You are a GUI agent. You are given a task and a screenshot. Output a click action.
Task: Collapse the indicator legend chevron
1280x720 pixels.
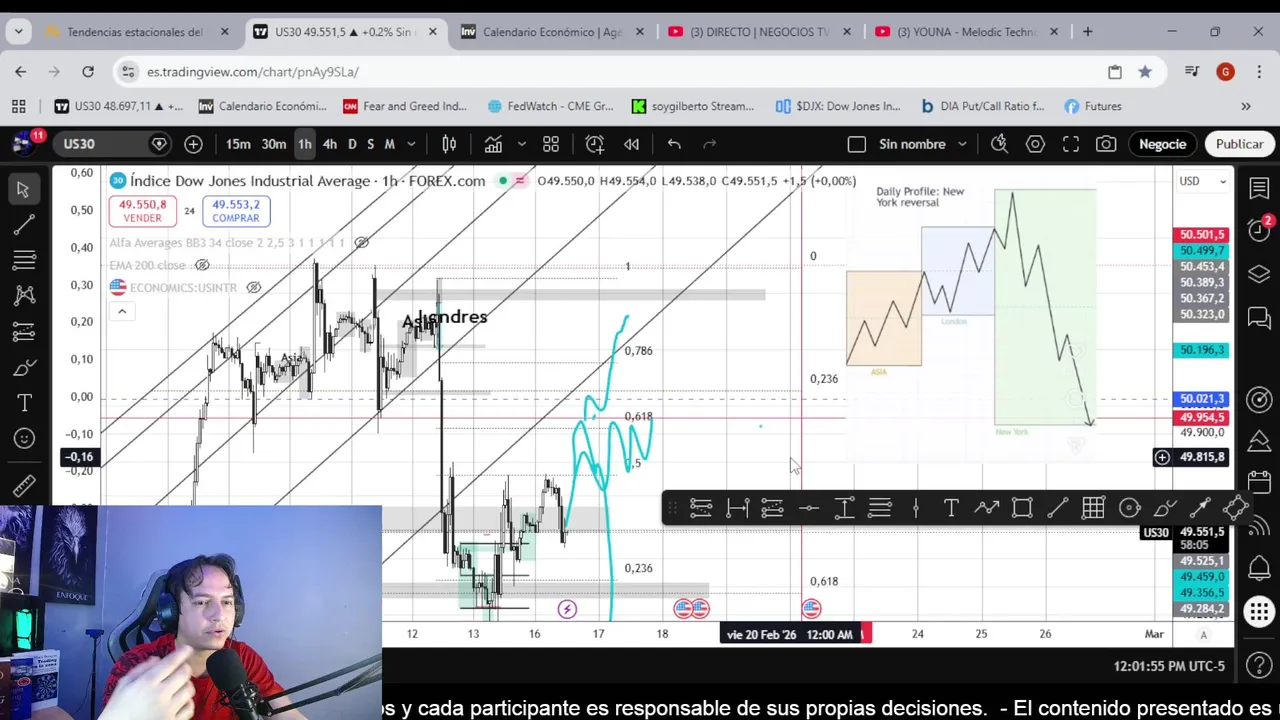pyautogui.click(x=122, y=311)
